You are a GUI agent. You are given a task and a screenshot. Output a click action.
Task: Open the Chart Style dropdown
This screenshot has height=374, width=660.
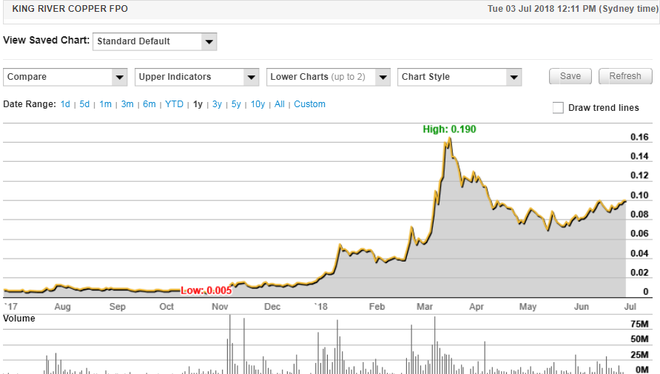click(x=459, y=77)
